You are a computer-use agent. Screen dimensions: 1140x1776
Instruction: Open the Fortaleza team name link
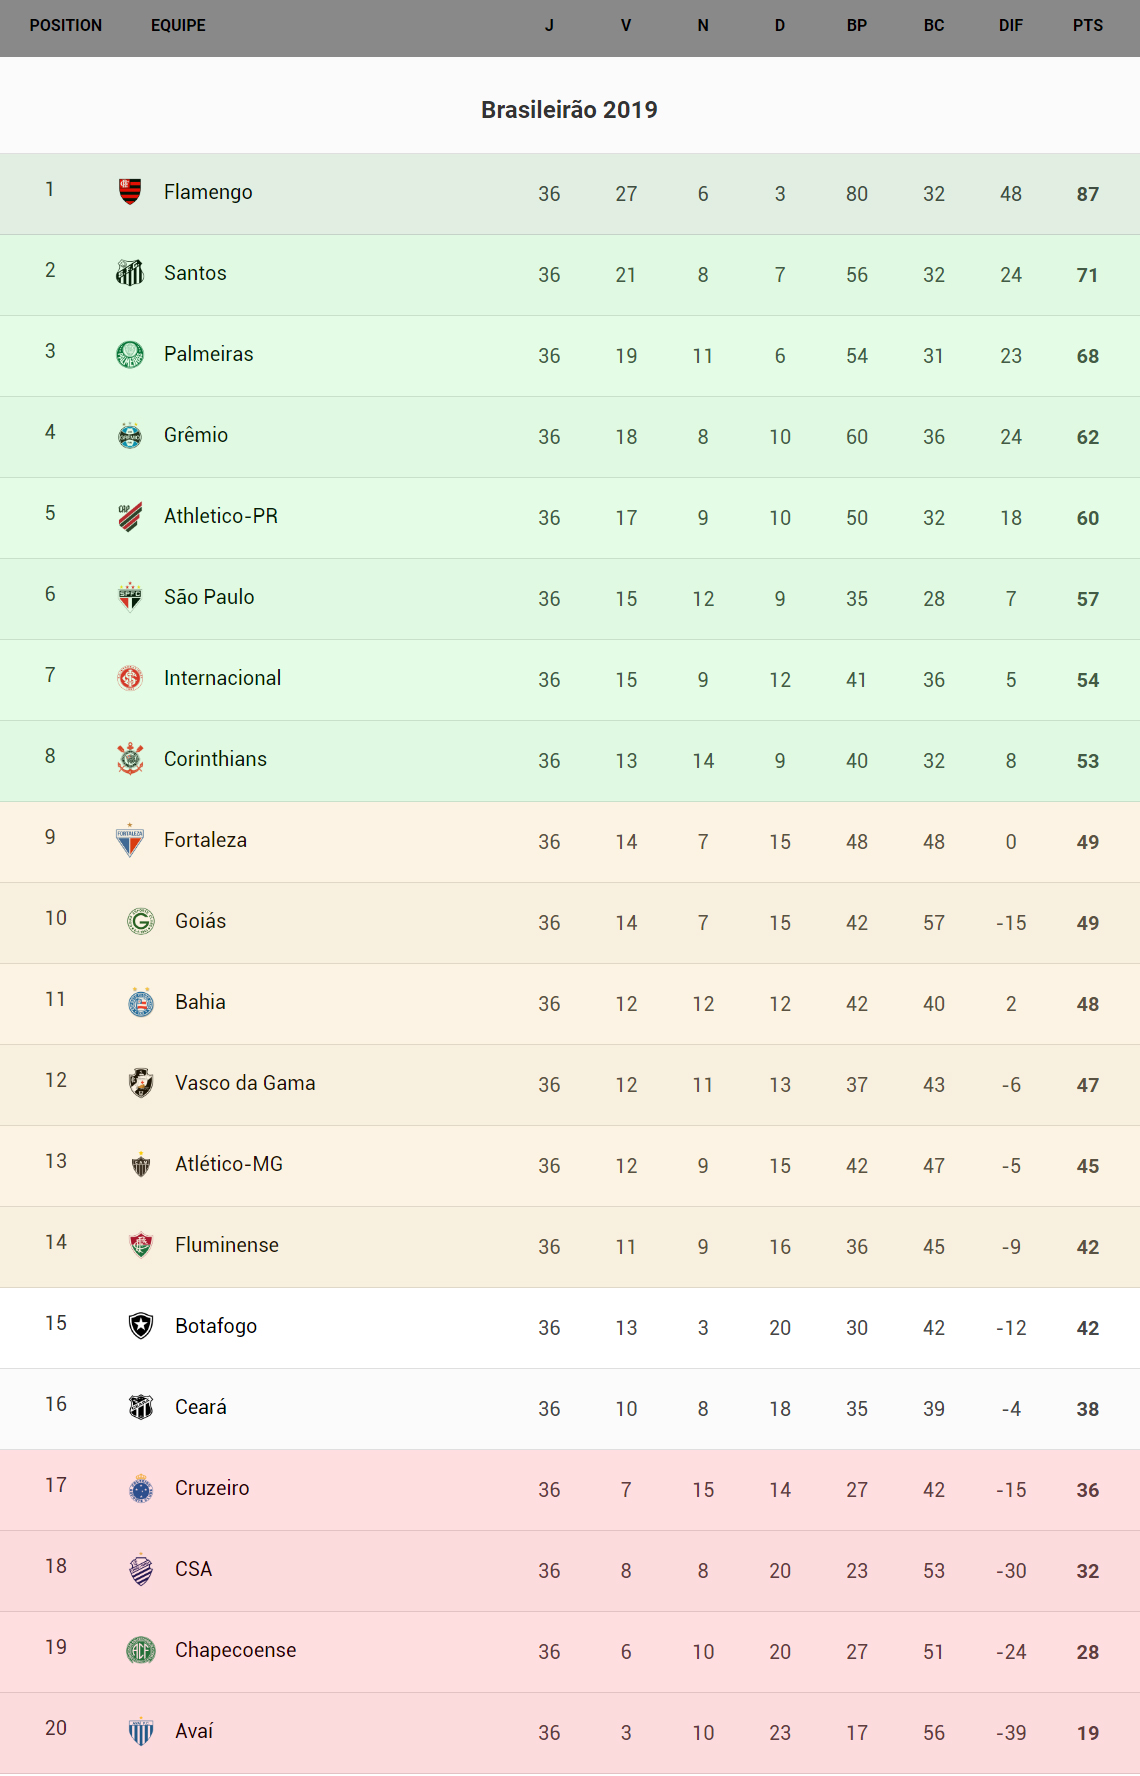click(205, 840)
